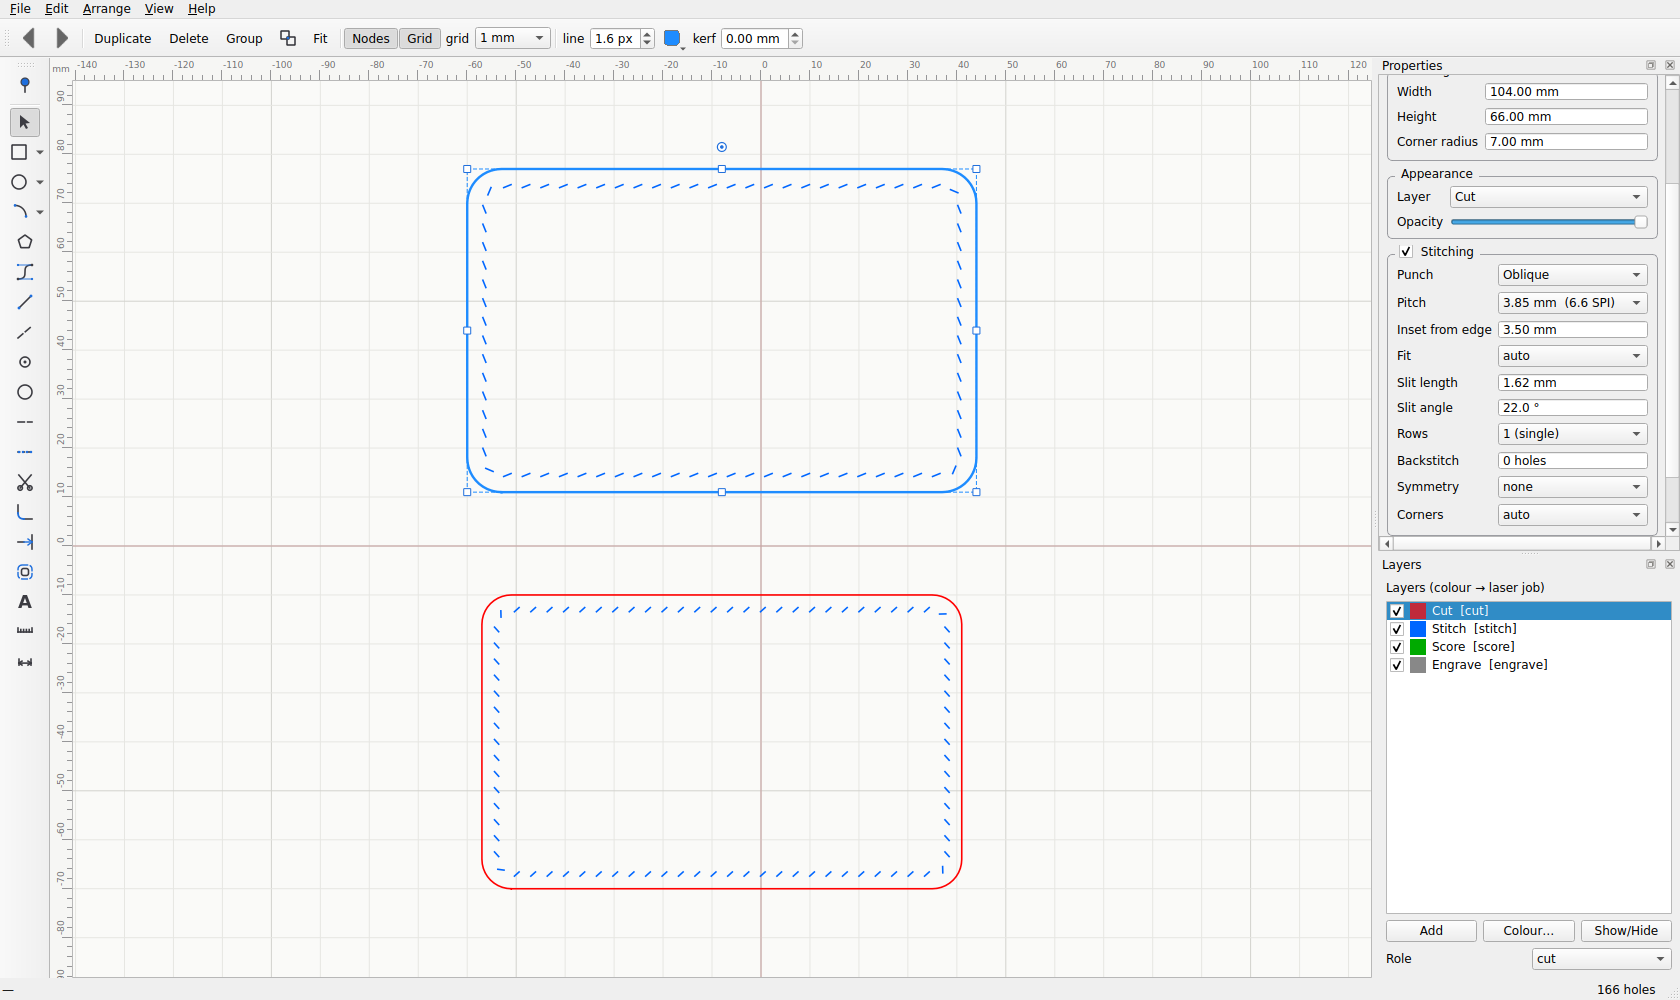The image size is (1680, 1000).
Task: Click the Opacity slider handle
Action: pos(1640,222)
